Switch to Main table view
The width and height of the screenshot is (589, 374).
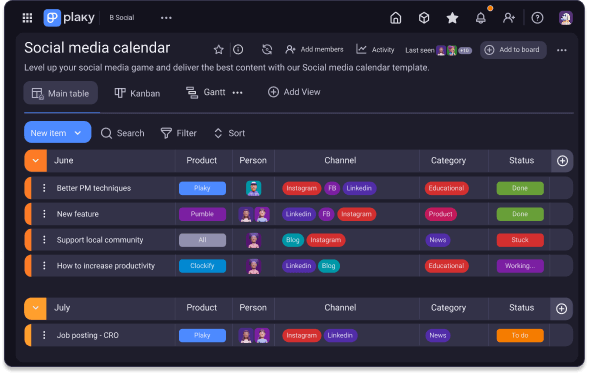coord(60,93)
